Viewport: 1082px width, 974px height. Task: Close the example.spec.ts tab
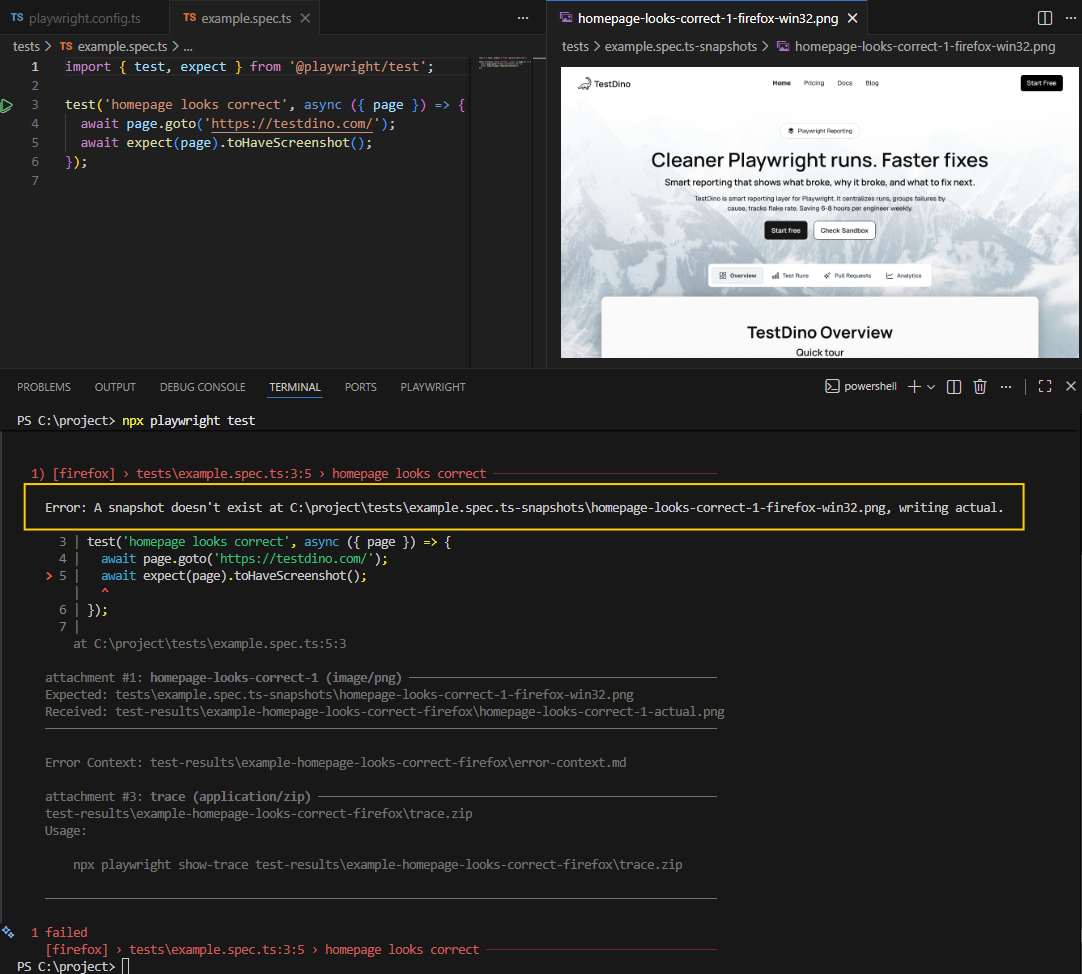306,18
